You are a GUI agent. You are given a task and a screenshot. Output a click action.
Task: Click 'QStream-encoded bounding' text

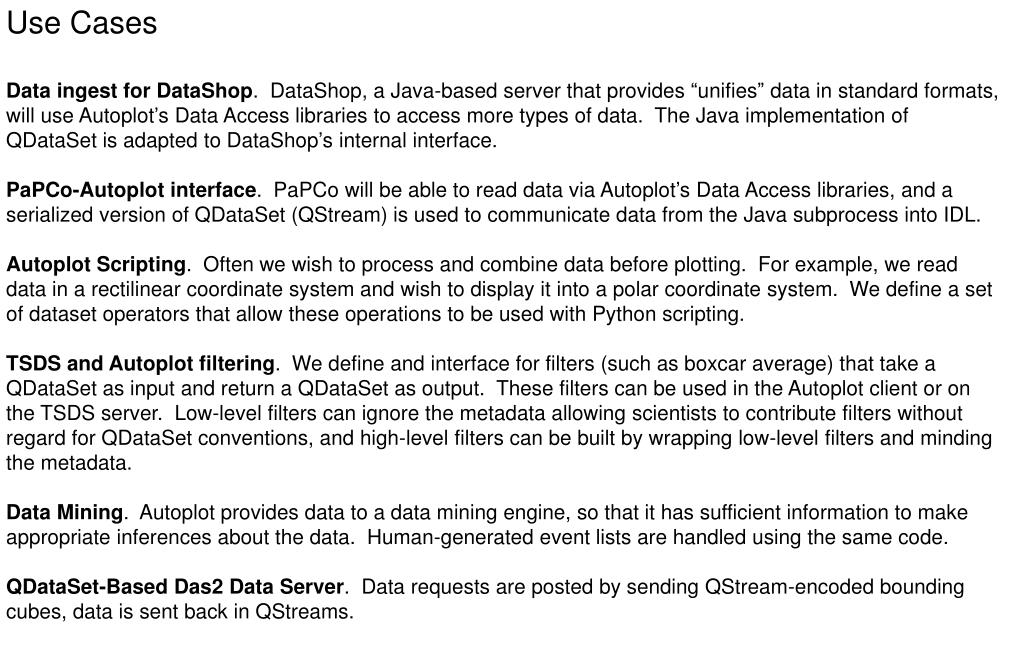tap(834, 586)
